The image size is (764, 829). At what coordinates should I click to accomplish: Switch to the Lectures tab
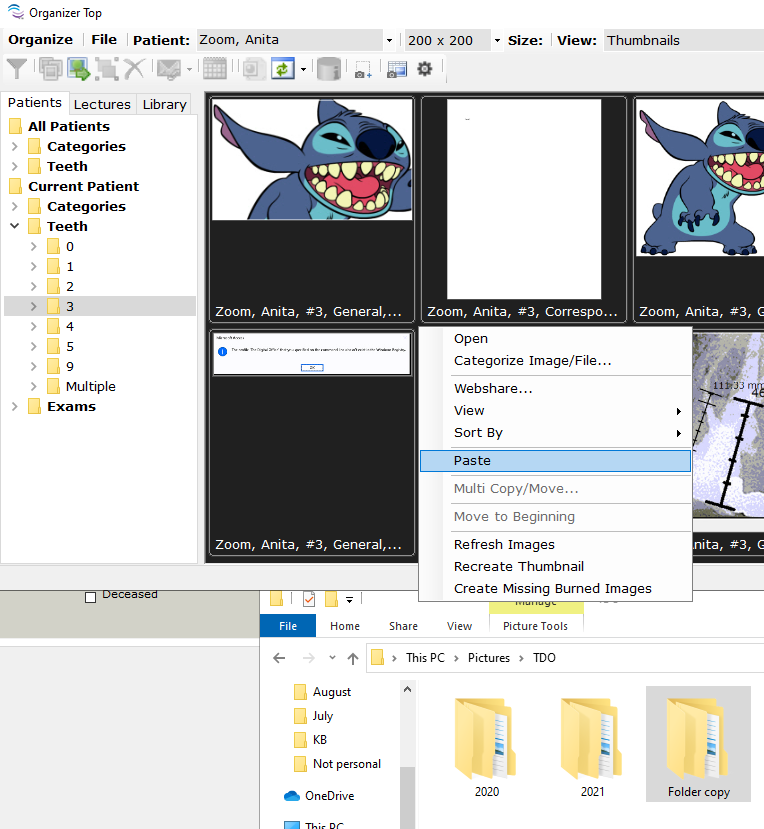click(x=102, y=104)
